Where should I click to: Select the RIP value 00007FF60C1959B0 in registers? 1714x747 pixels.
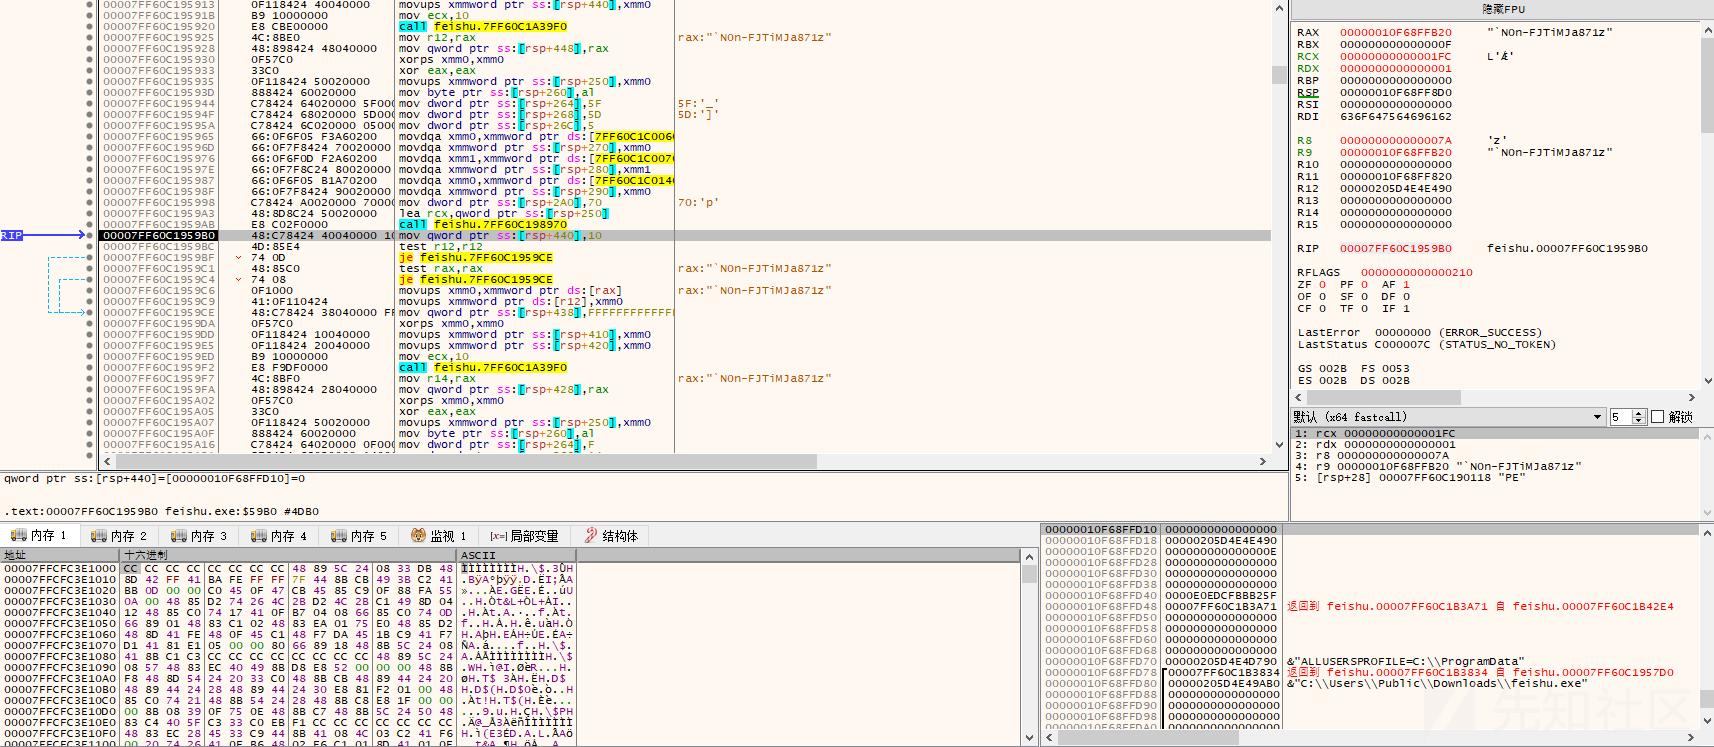[x=1396, y=249]
